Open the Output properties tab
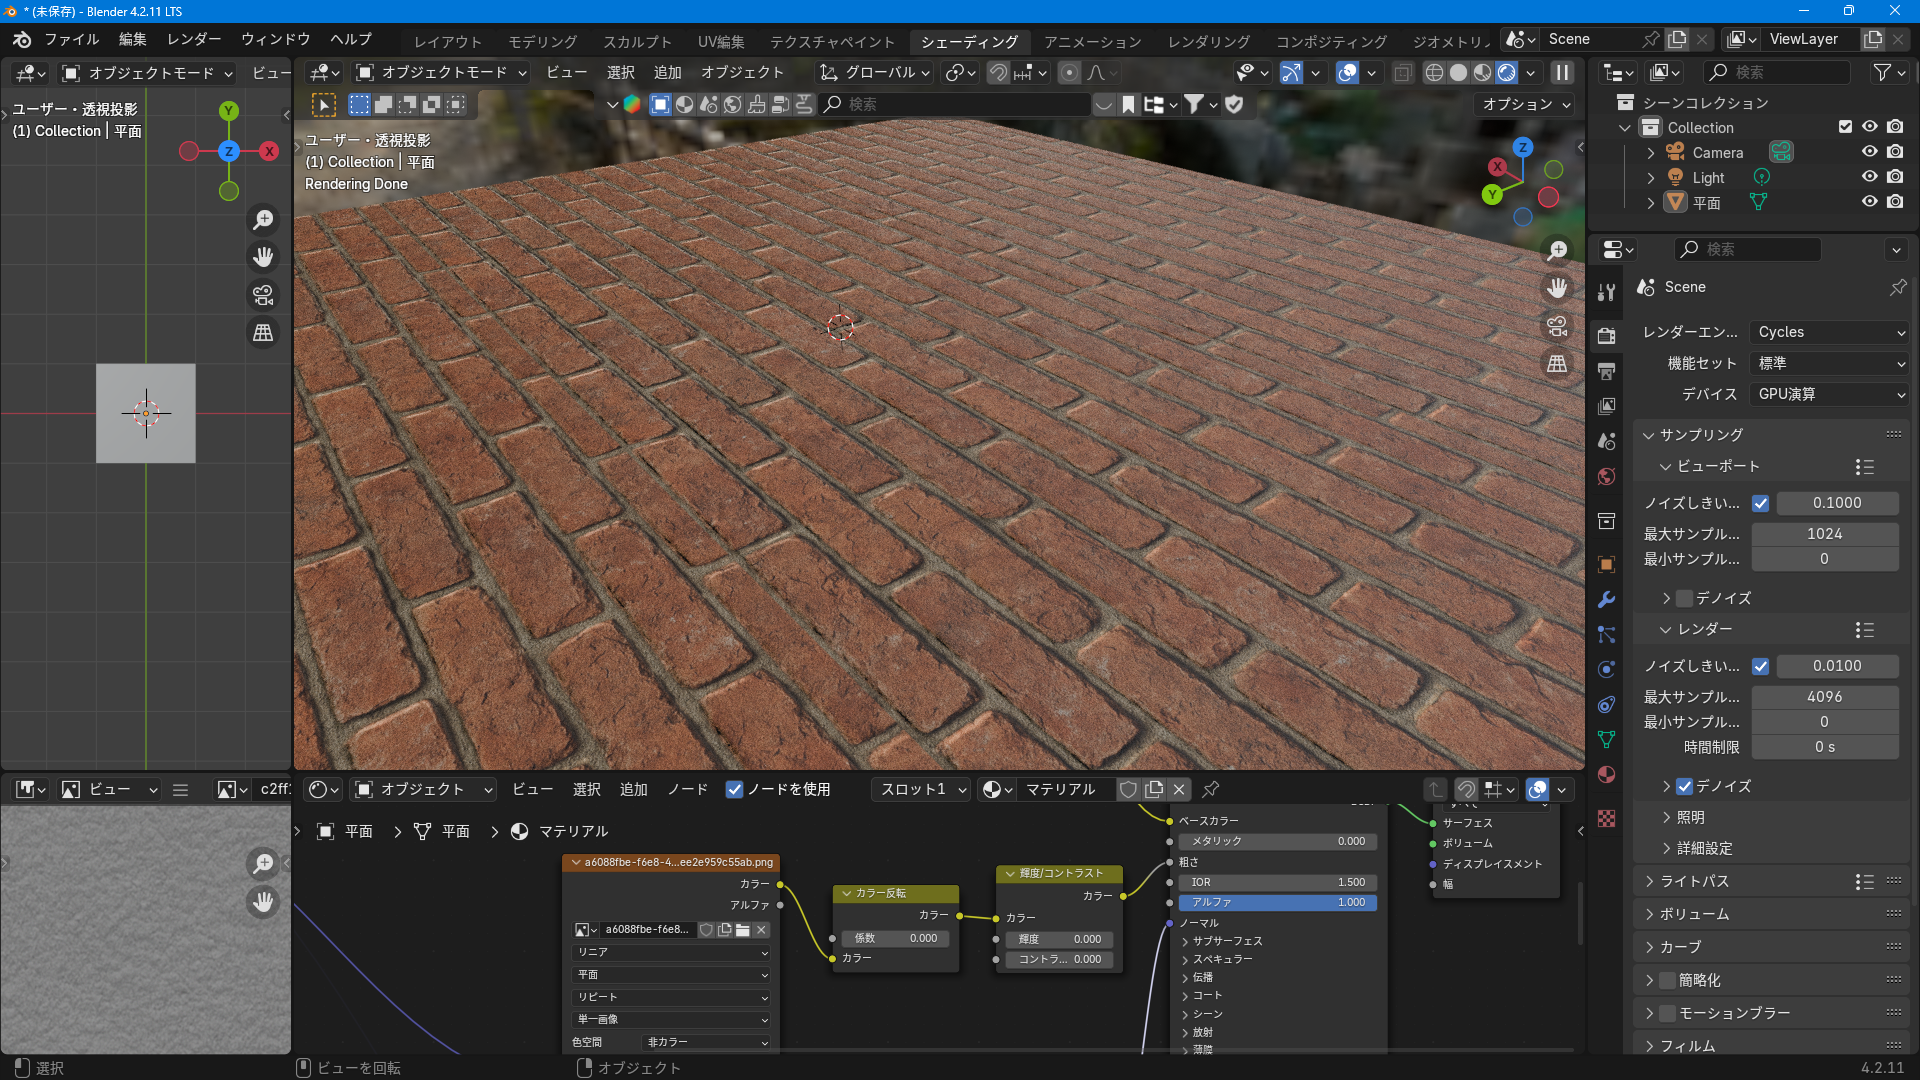 coord(1606,371)
